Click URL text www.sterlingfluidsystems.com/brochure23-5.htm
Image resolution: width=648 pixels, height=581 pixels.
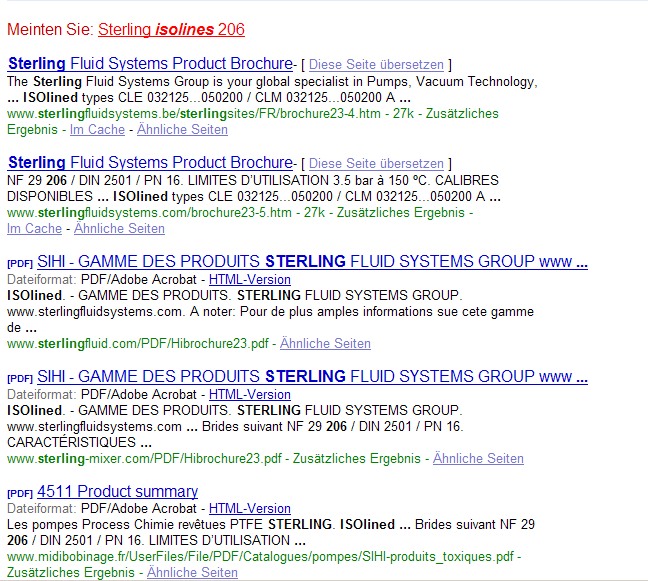click(x=149, y=212)
